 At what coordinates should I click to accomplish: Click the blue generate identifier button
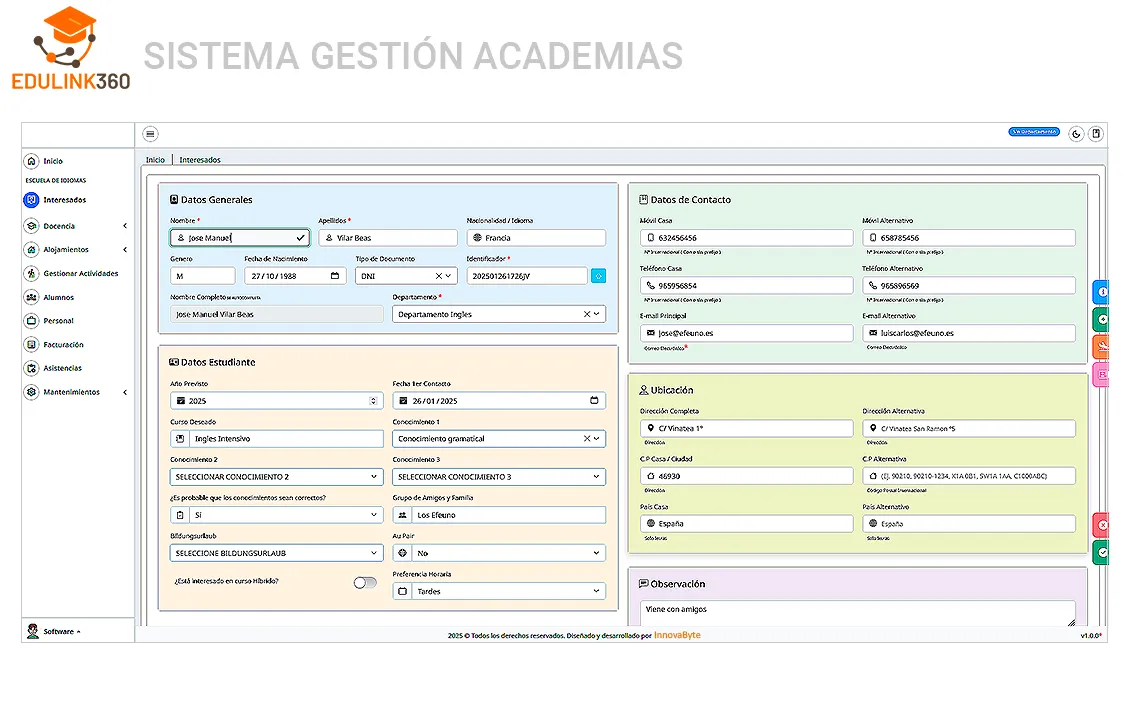pyautogui.click(x=598, y=276)
